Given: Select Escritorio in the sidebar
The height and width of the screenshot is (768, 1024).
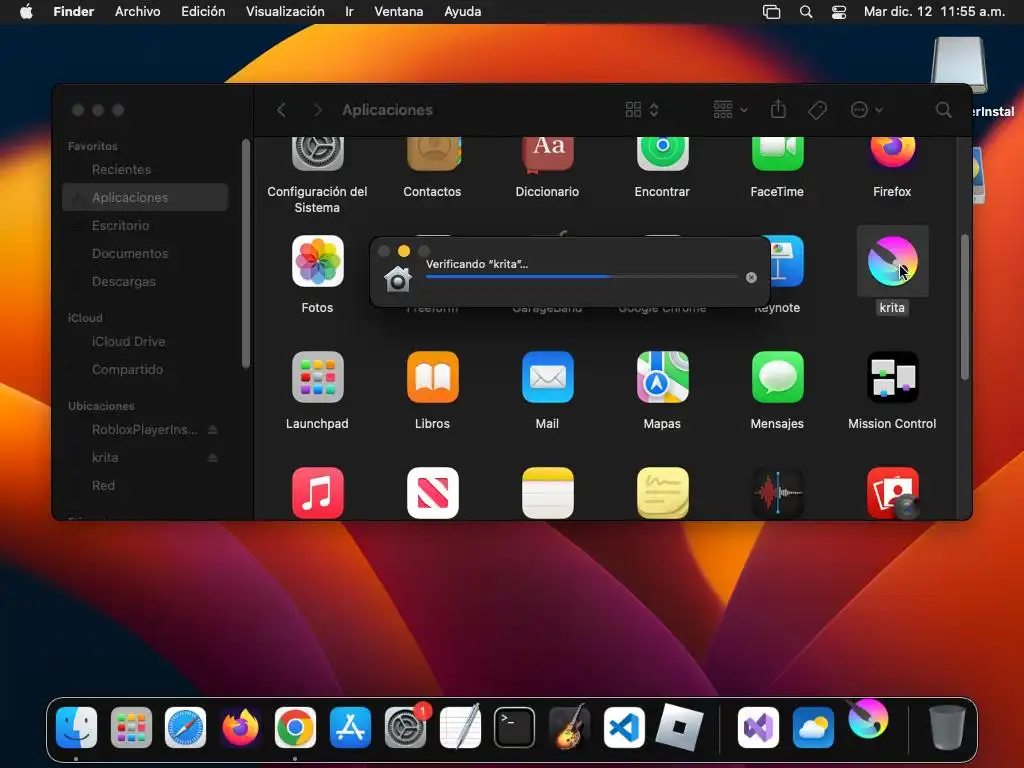Looking at the screenshot, I should coord(145,225).
